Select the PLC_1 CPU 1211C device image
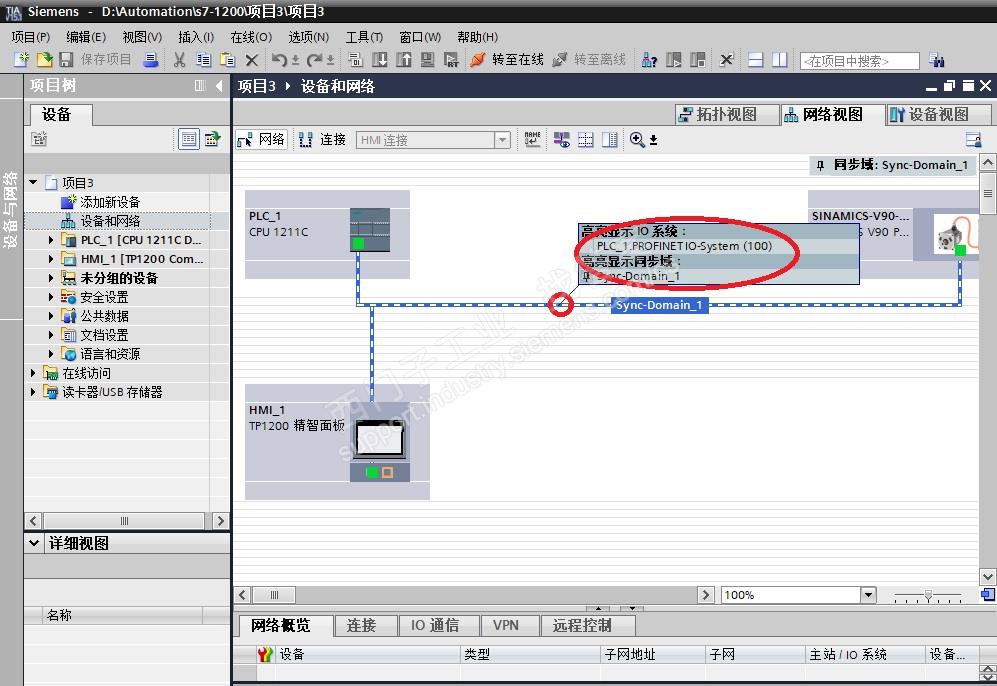 pyautogui.click(x=370, y=230)
